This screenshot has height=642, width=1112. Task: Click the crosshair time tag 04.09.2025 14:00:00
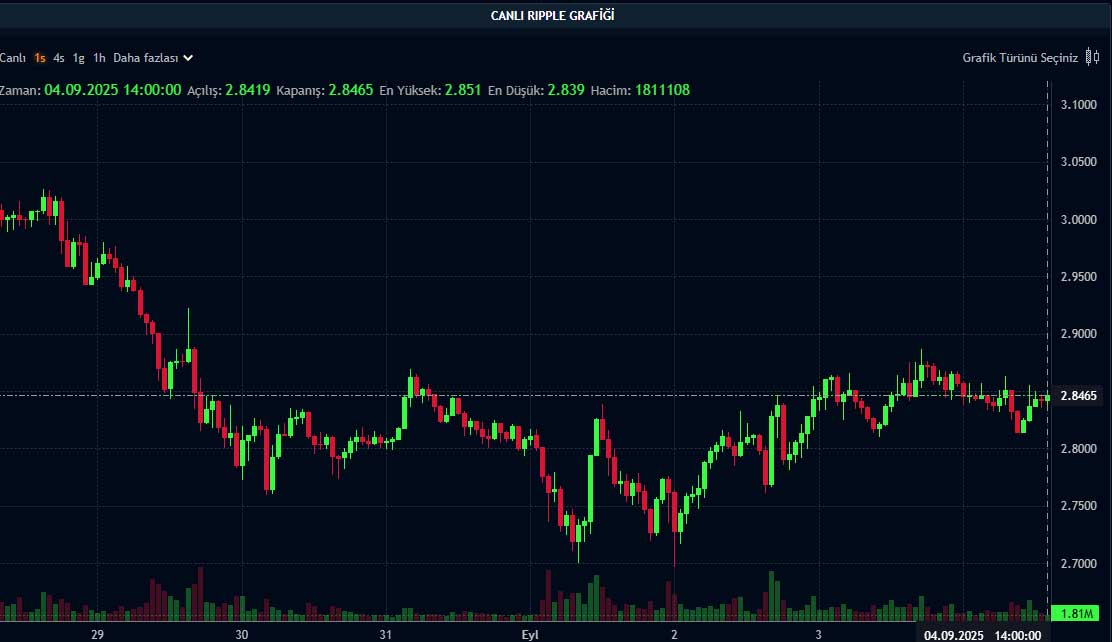[x=982, y=635]
